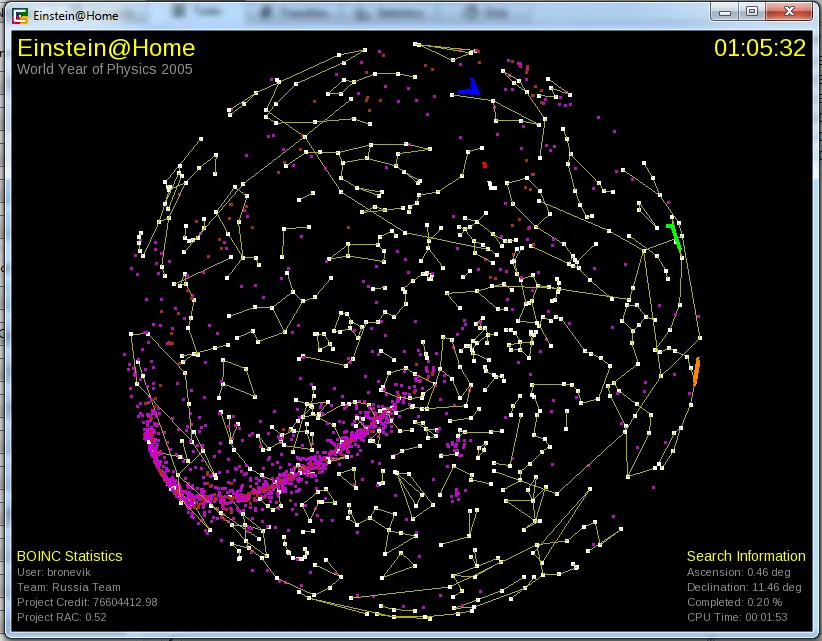Click the 'Ascension: 0.46 deg' value

[739, 572]
